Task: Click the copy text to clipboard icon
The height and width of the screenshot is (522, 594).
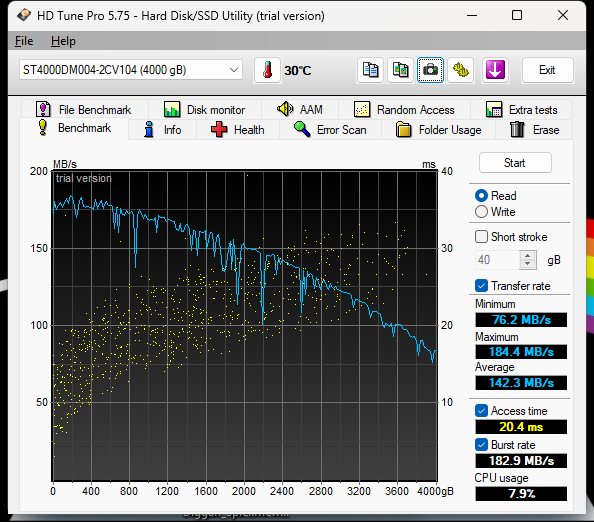Action: [x=370, y=70]
